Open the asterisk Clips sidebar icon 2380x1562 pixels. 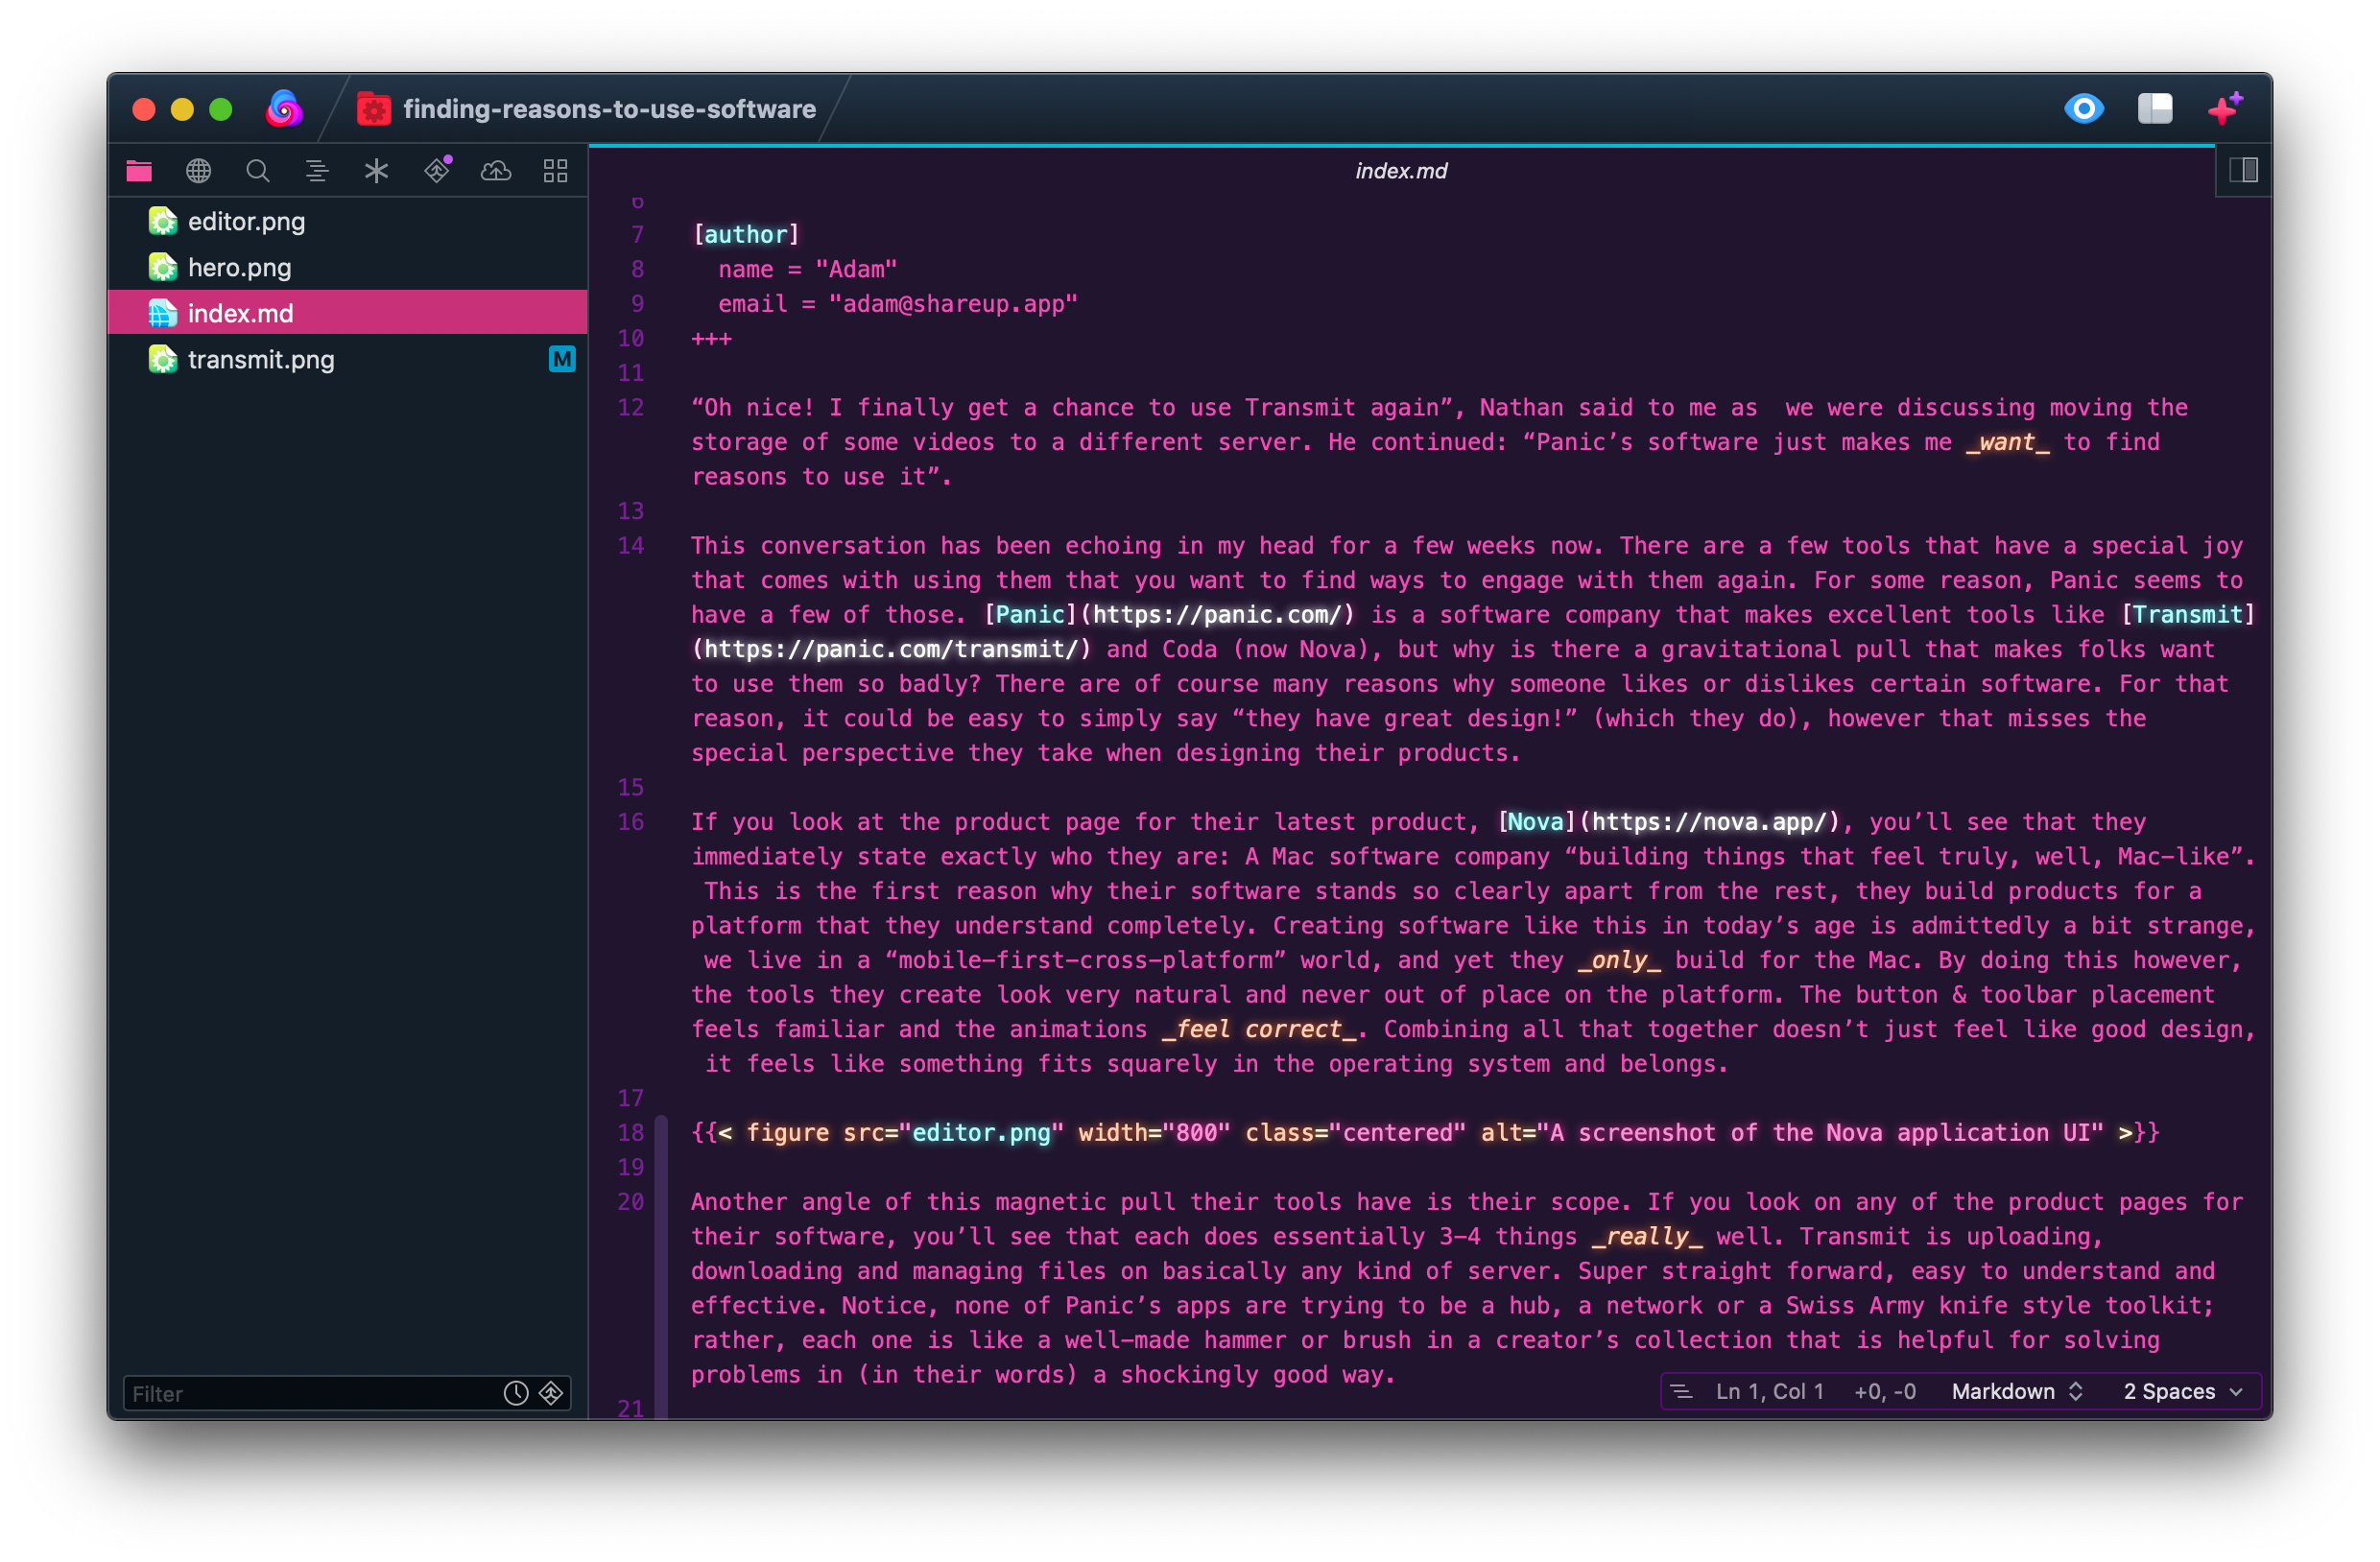376,171
